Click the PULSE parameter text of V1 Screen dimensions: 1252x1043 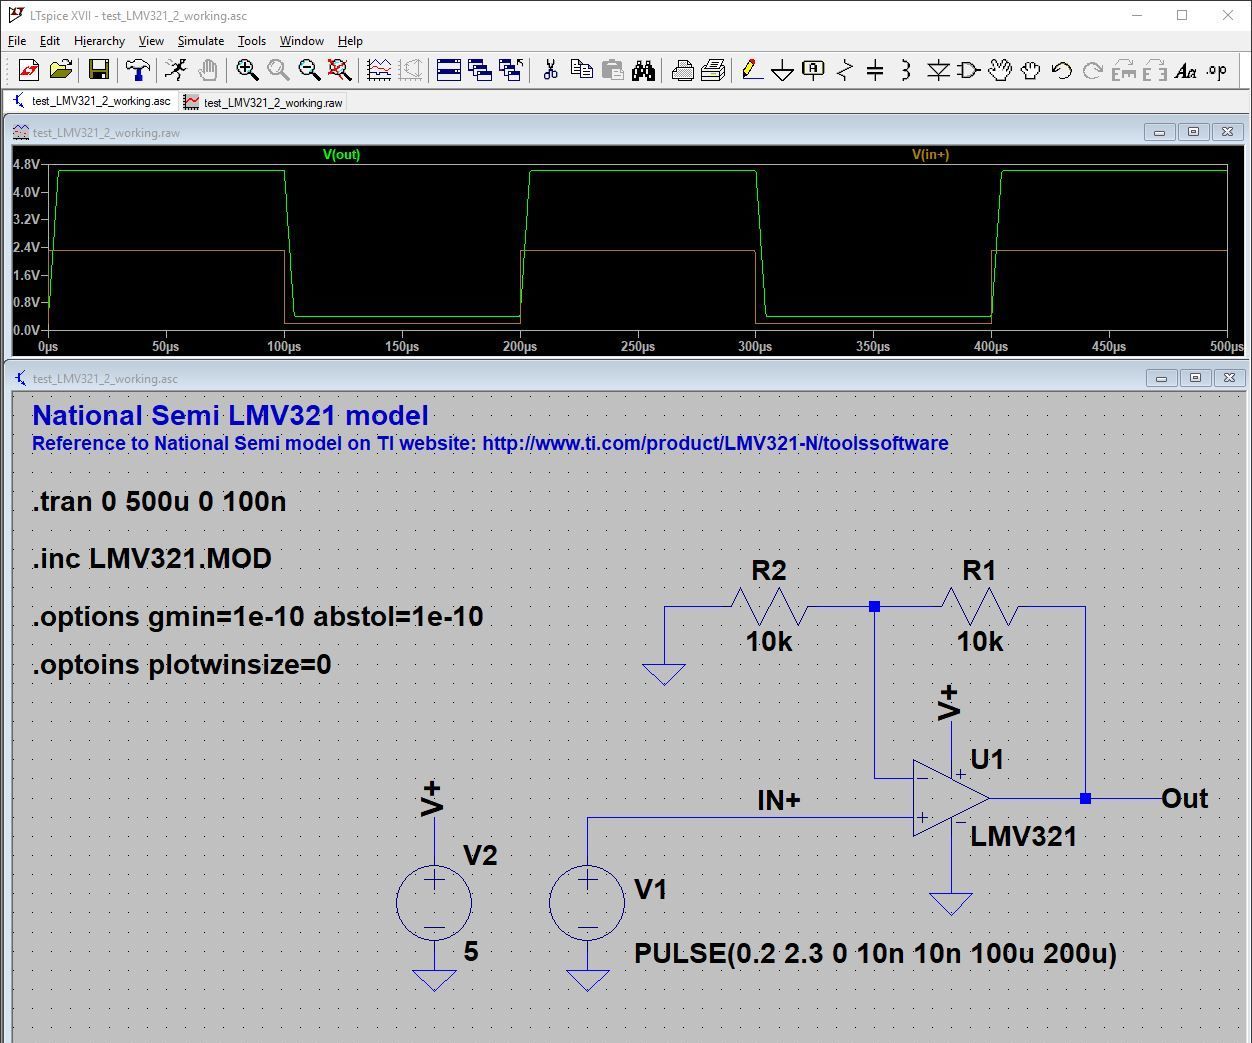[875, 955]
